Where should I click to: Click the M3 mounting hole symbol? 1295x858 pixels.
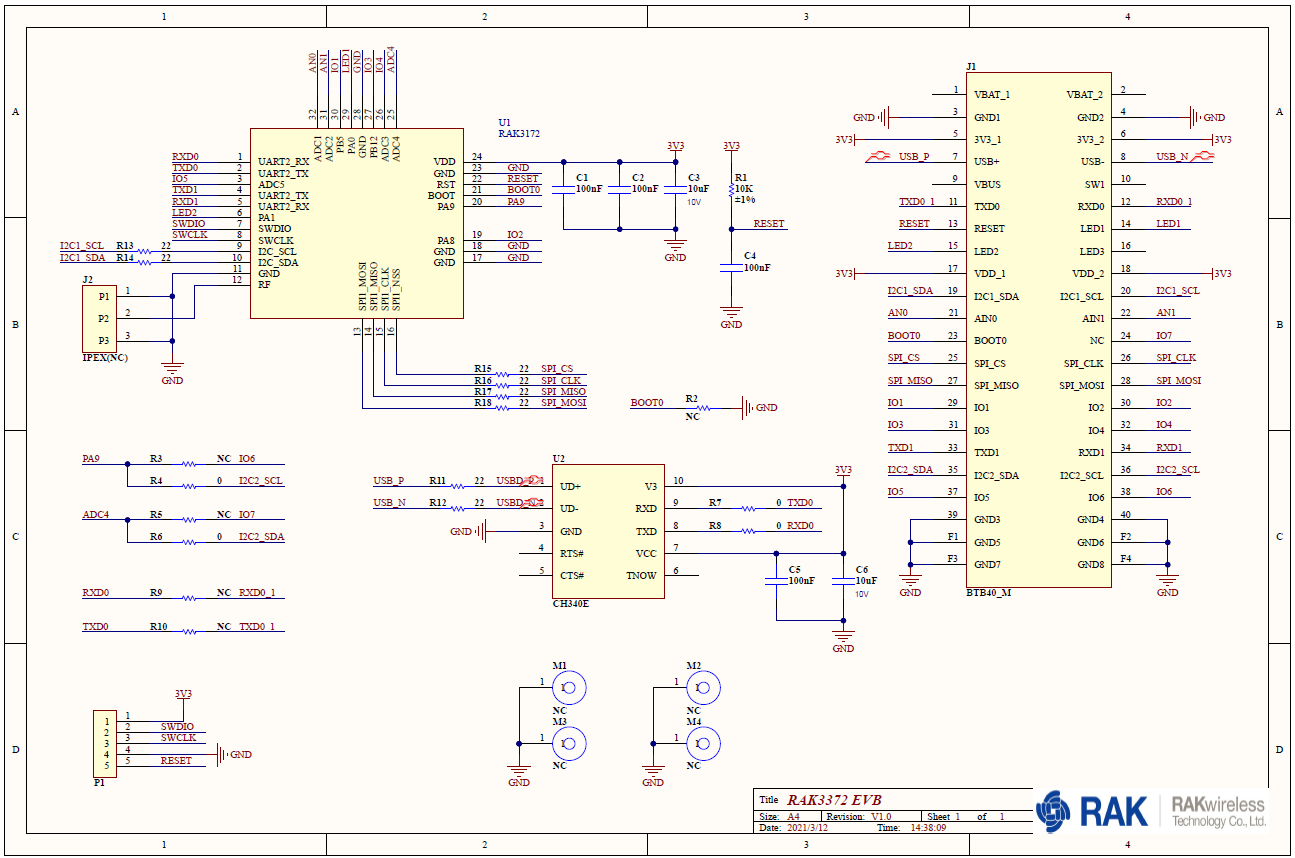coord(569,743)
